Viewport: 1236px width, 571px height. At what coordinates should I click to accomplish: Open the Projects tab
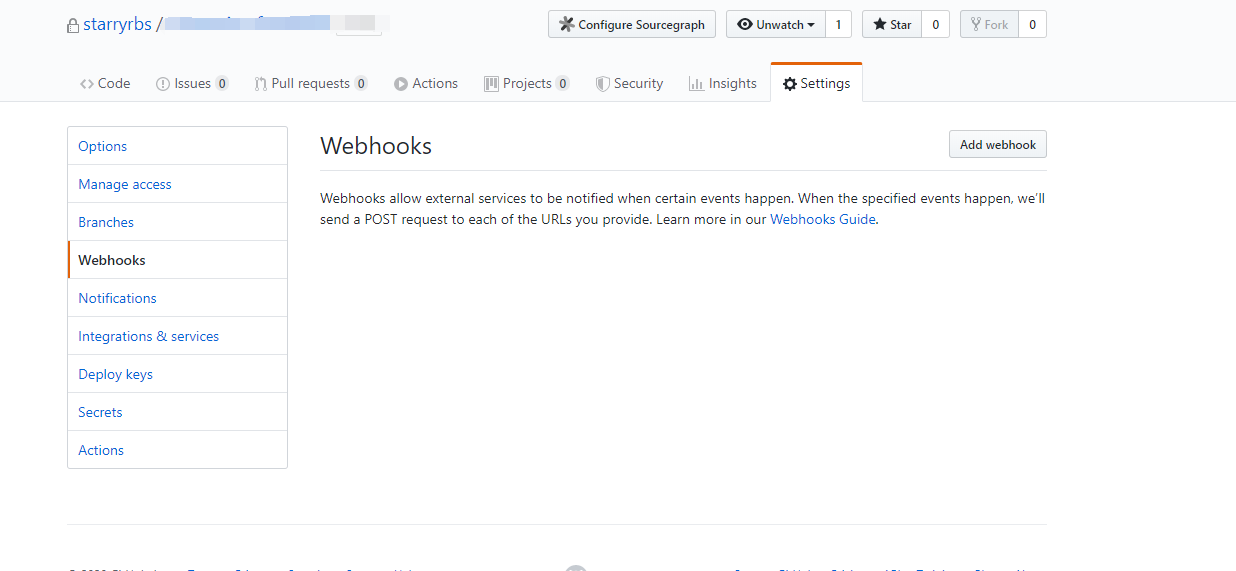pyautogui.click(x=526, y=84)
